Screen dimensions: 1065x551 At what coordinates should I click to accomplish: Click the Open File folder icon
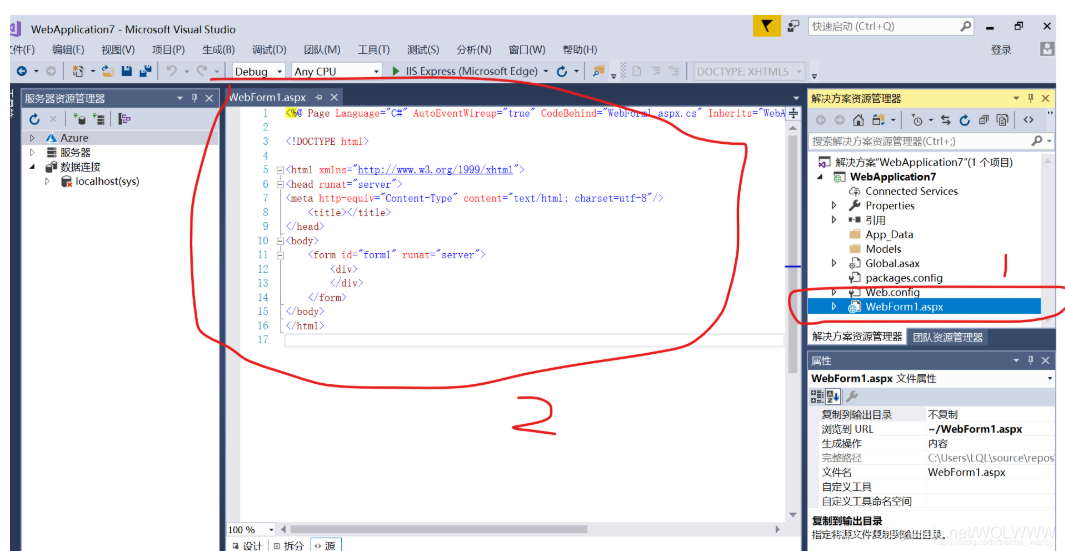[x=108, y=71]
